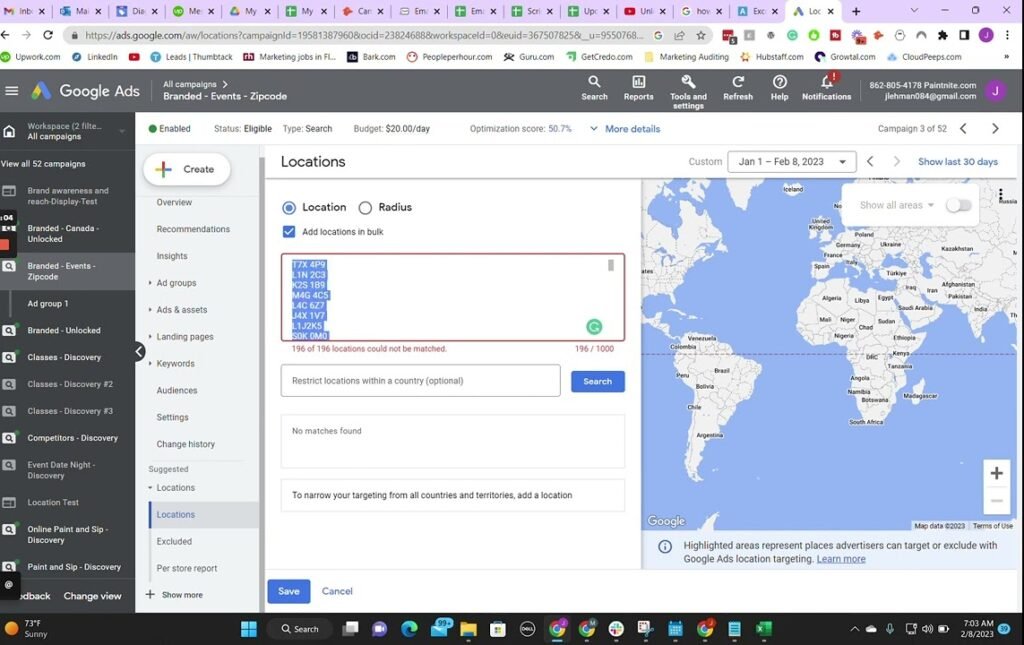Open the Show all areas dropdown

point(897,205)
